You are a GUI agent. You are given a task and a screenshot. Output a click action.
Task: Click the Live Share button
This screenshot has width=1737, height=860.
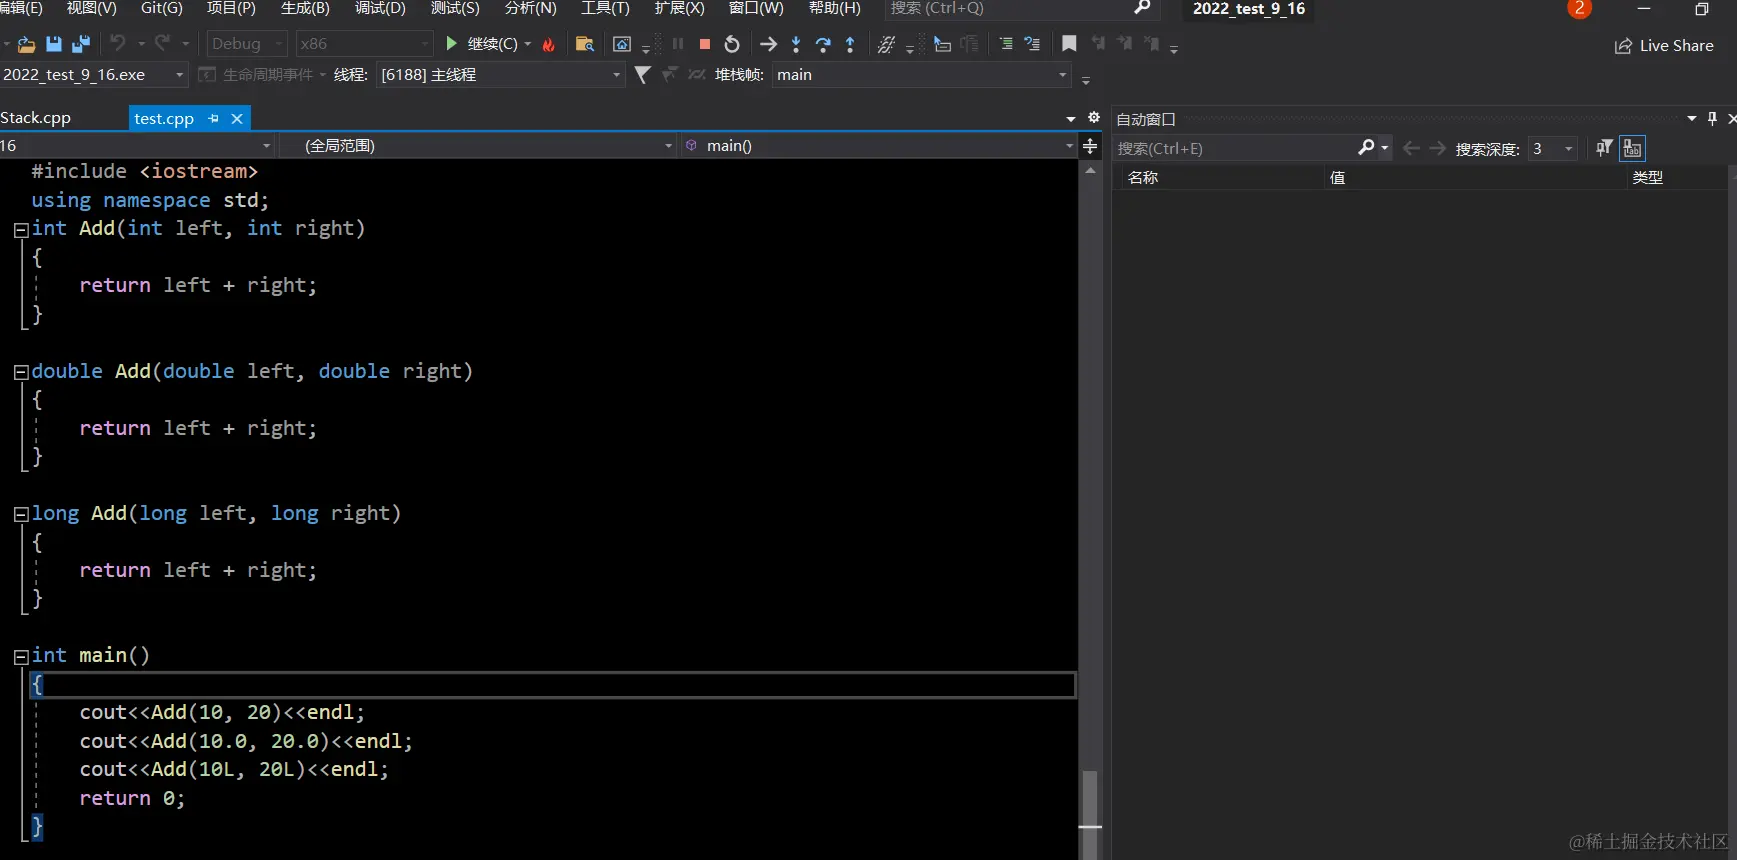[x=1664, y=46]
